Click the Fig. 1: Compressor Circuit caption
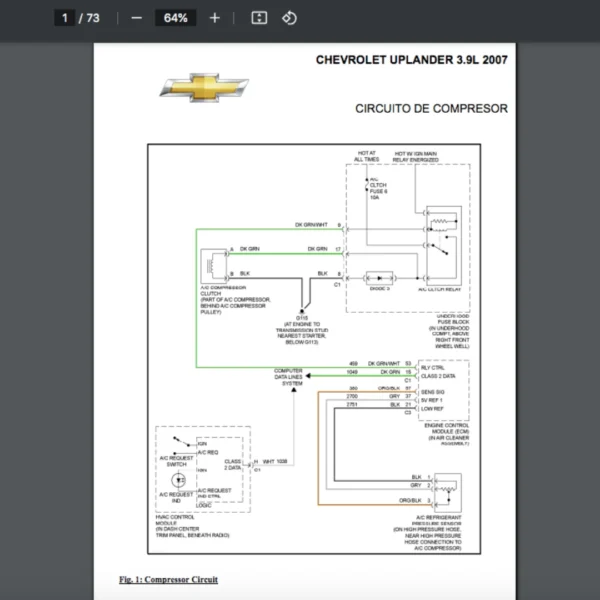 pos(168,579)
